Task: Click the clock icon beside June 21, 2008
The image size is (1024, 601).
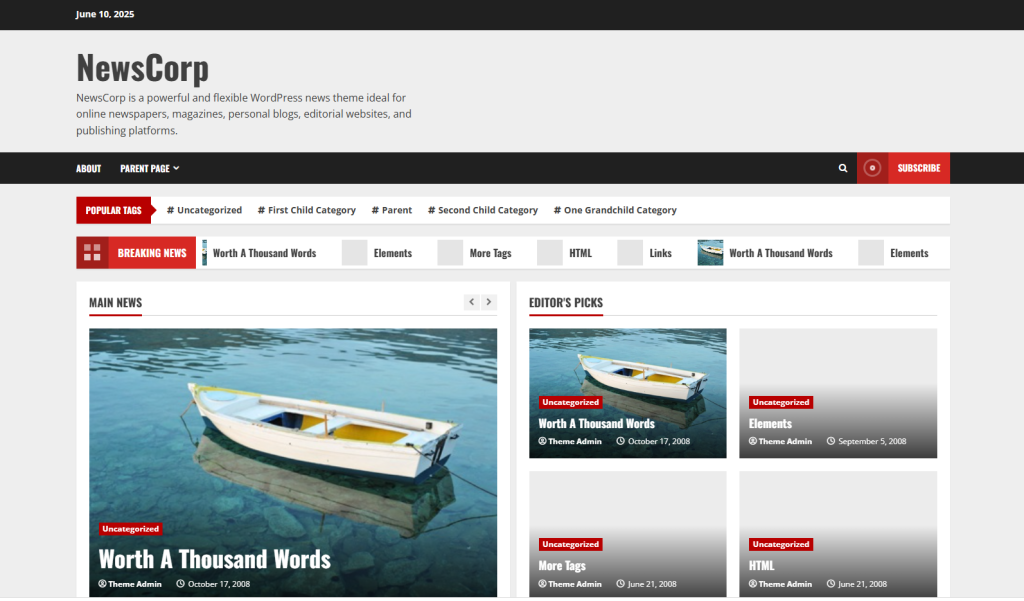Action: 620,583
